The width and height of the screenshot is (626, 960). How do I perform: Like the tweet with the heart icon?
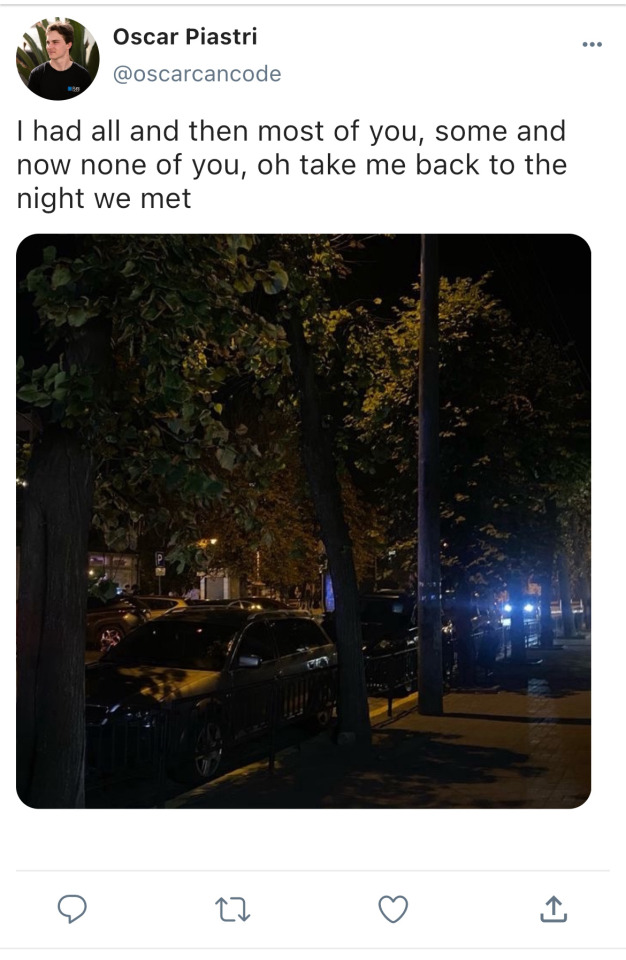393,909
